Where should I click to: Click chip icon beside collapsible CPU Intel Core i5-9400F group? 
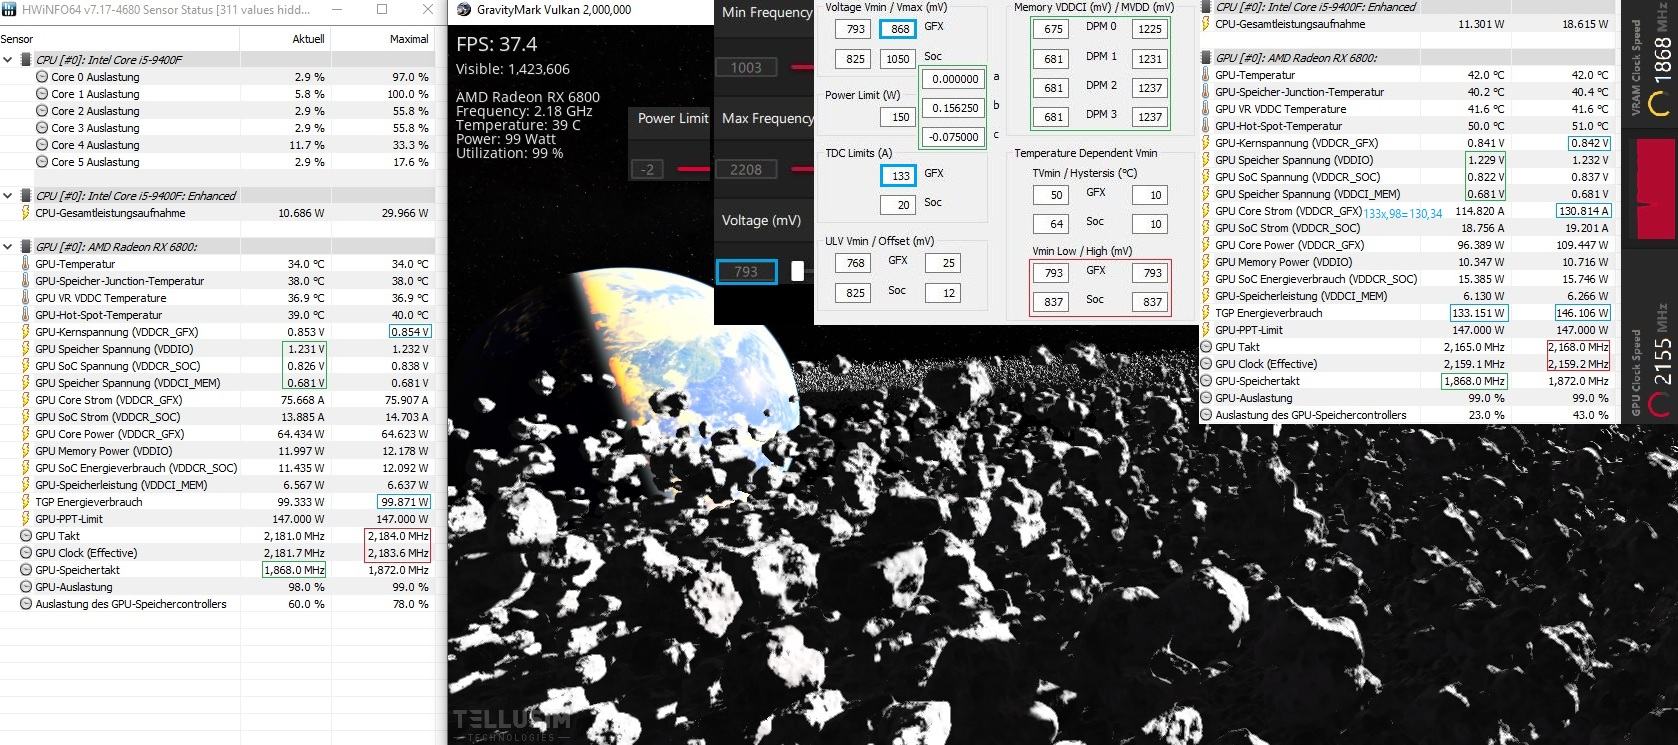pyautogui.click(x=25, y=60)
